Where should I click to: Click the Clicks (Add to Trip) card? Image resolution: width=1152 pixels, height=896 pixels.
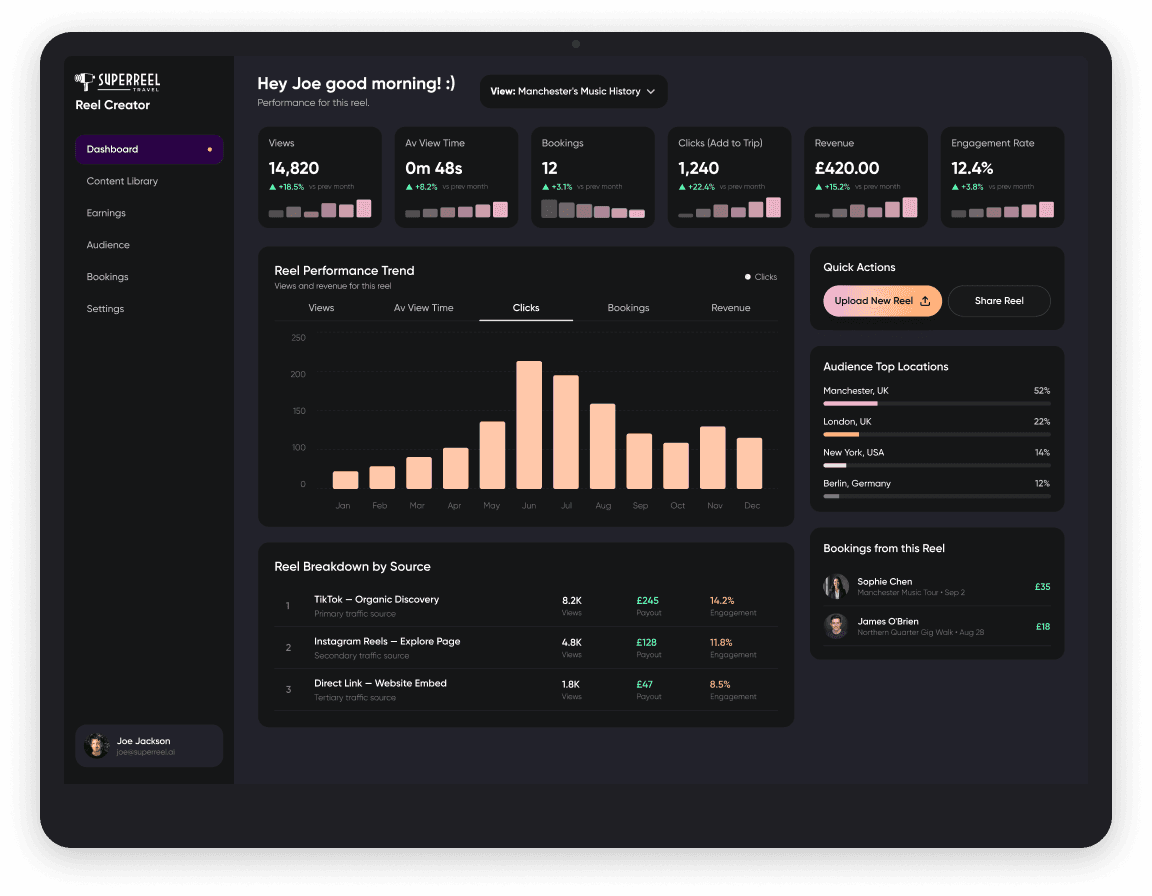[730, 177]
